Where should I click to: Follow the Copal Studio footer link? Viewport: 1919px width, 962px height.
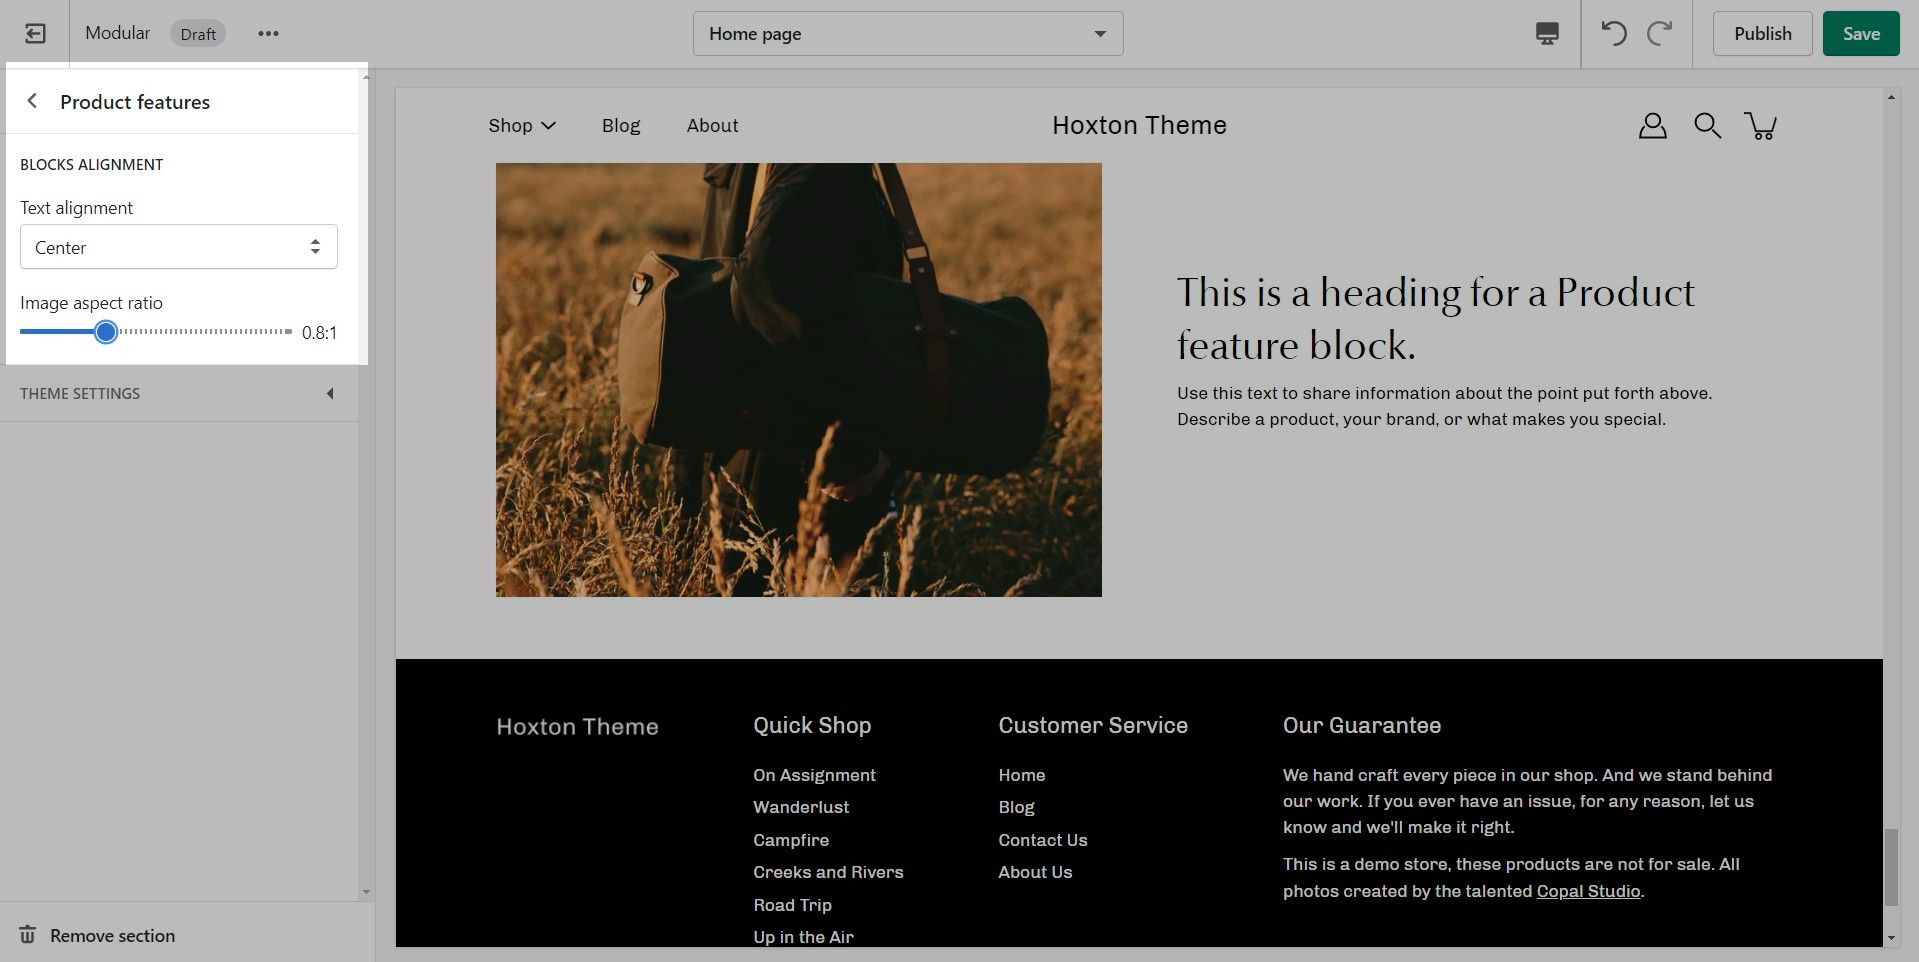[x=1588, y=891]
